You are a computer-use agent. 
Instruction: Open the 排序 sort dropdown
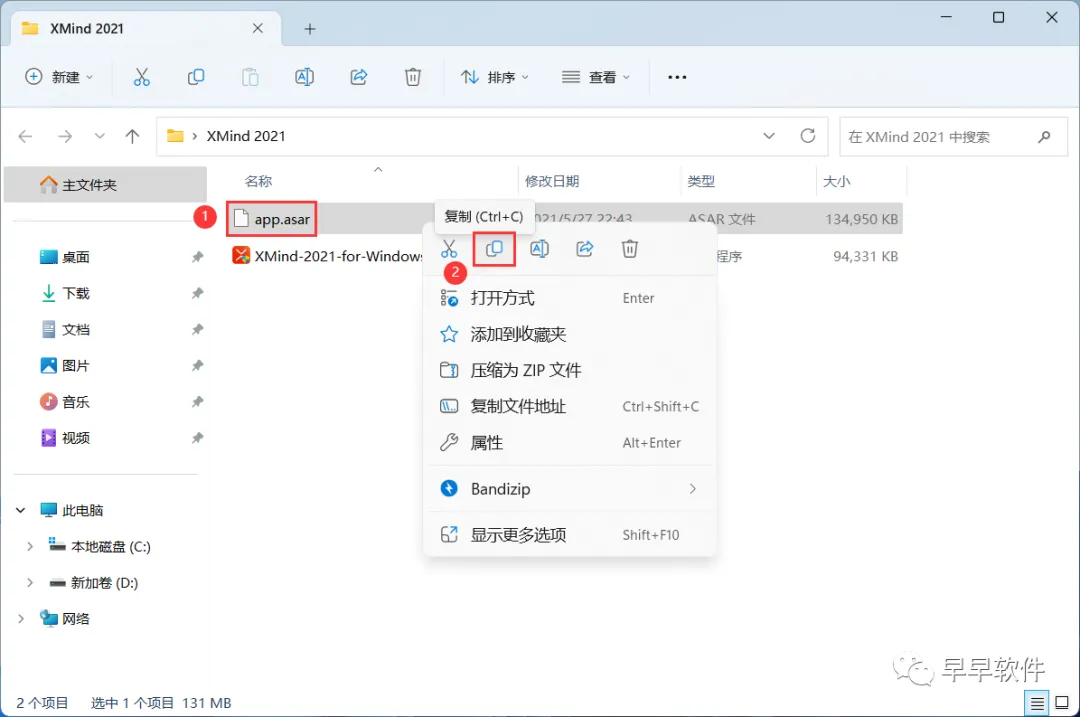tap(495, 77)
